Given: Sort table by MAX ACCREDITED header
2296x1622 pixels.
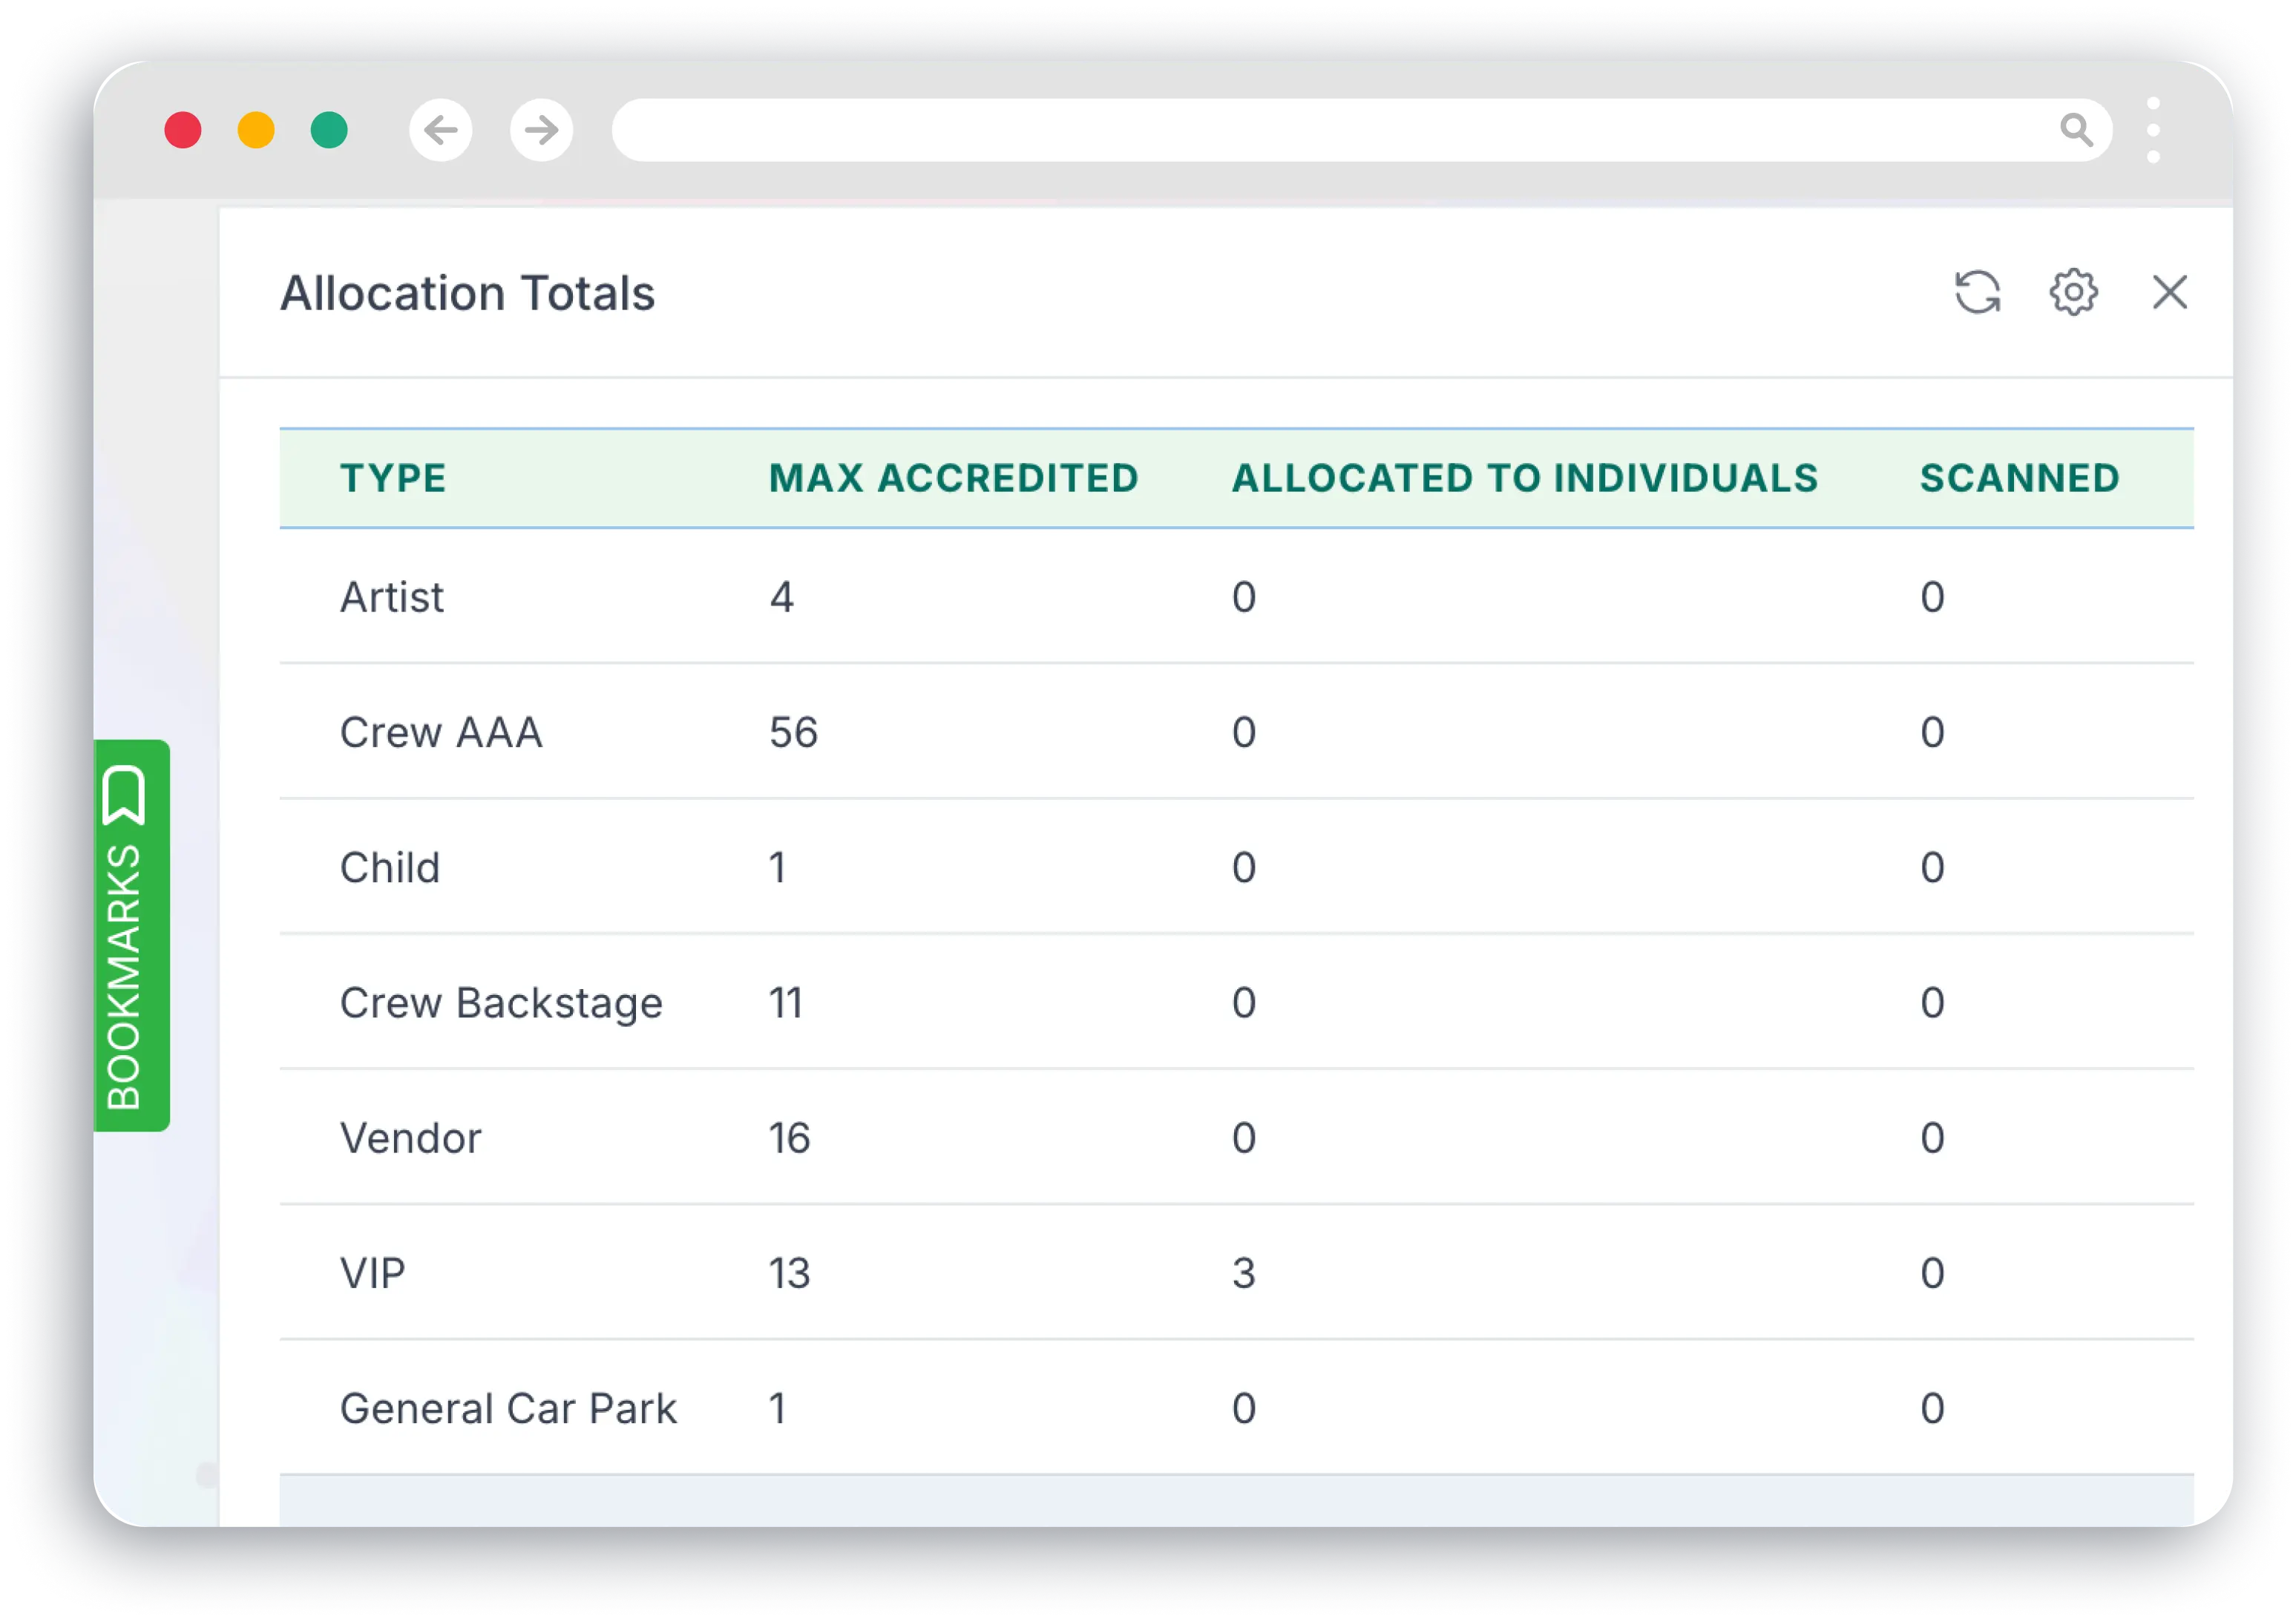Looking at the screenshot, I should click(x=952, y=478).
